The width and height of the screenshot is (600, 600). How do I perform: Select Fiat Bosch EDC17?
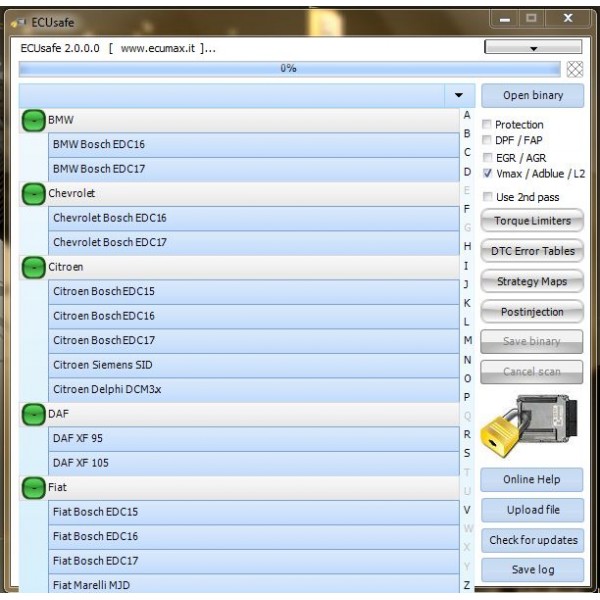254,561
